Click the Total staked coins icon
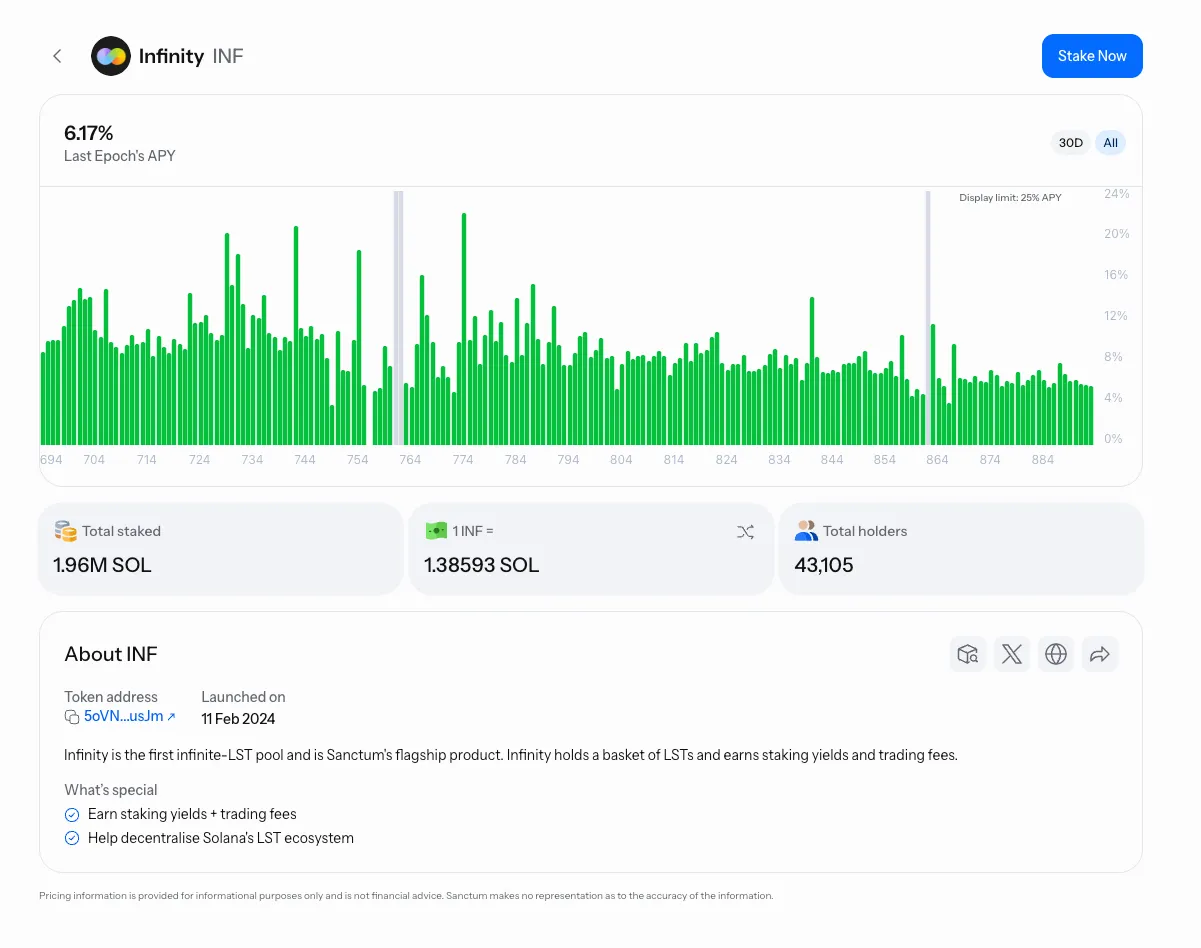1201x948 pixels. 66,531
